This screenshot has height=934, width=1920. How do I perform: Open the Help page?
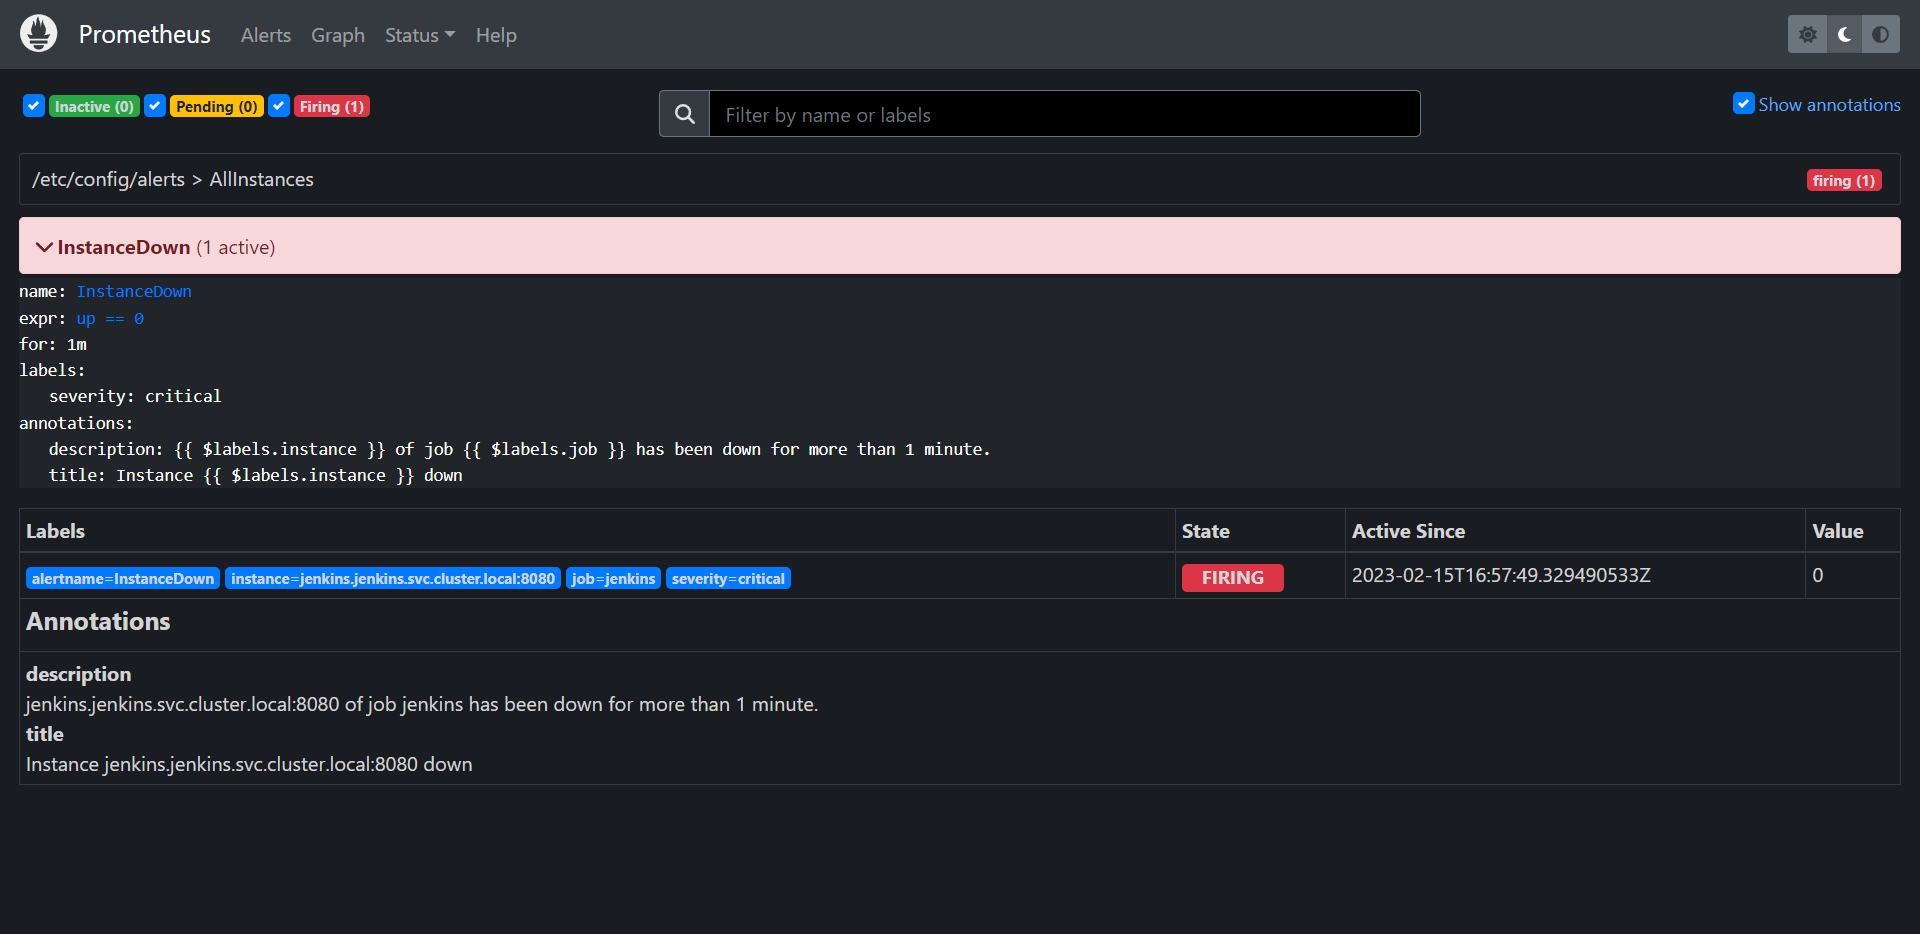pyautogui.click(x=496, y=35)
